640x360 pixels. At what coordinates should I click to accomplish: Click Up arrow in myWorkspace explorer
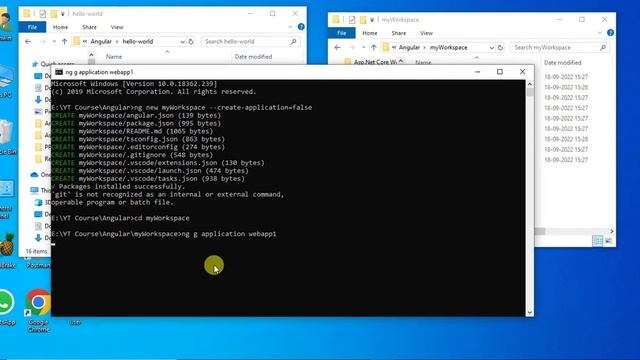373,47
